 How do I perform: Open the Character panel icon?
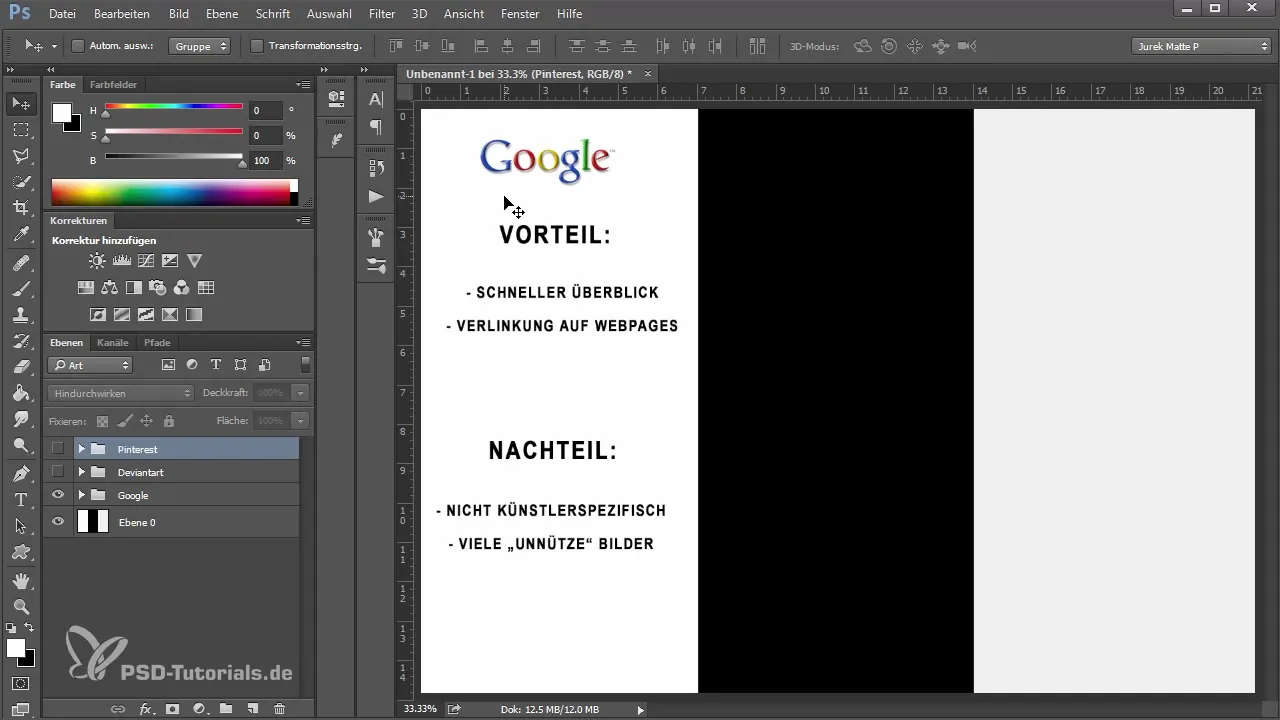pyautogui.click(x=376, y=99)
